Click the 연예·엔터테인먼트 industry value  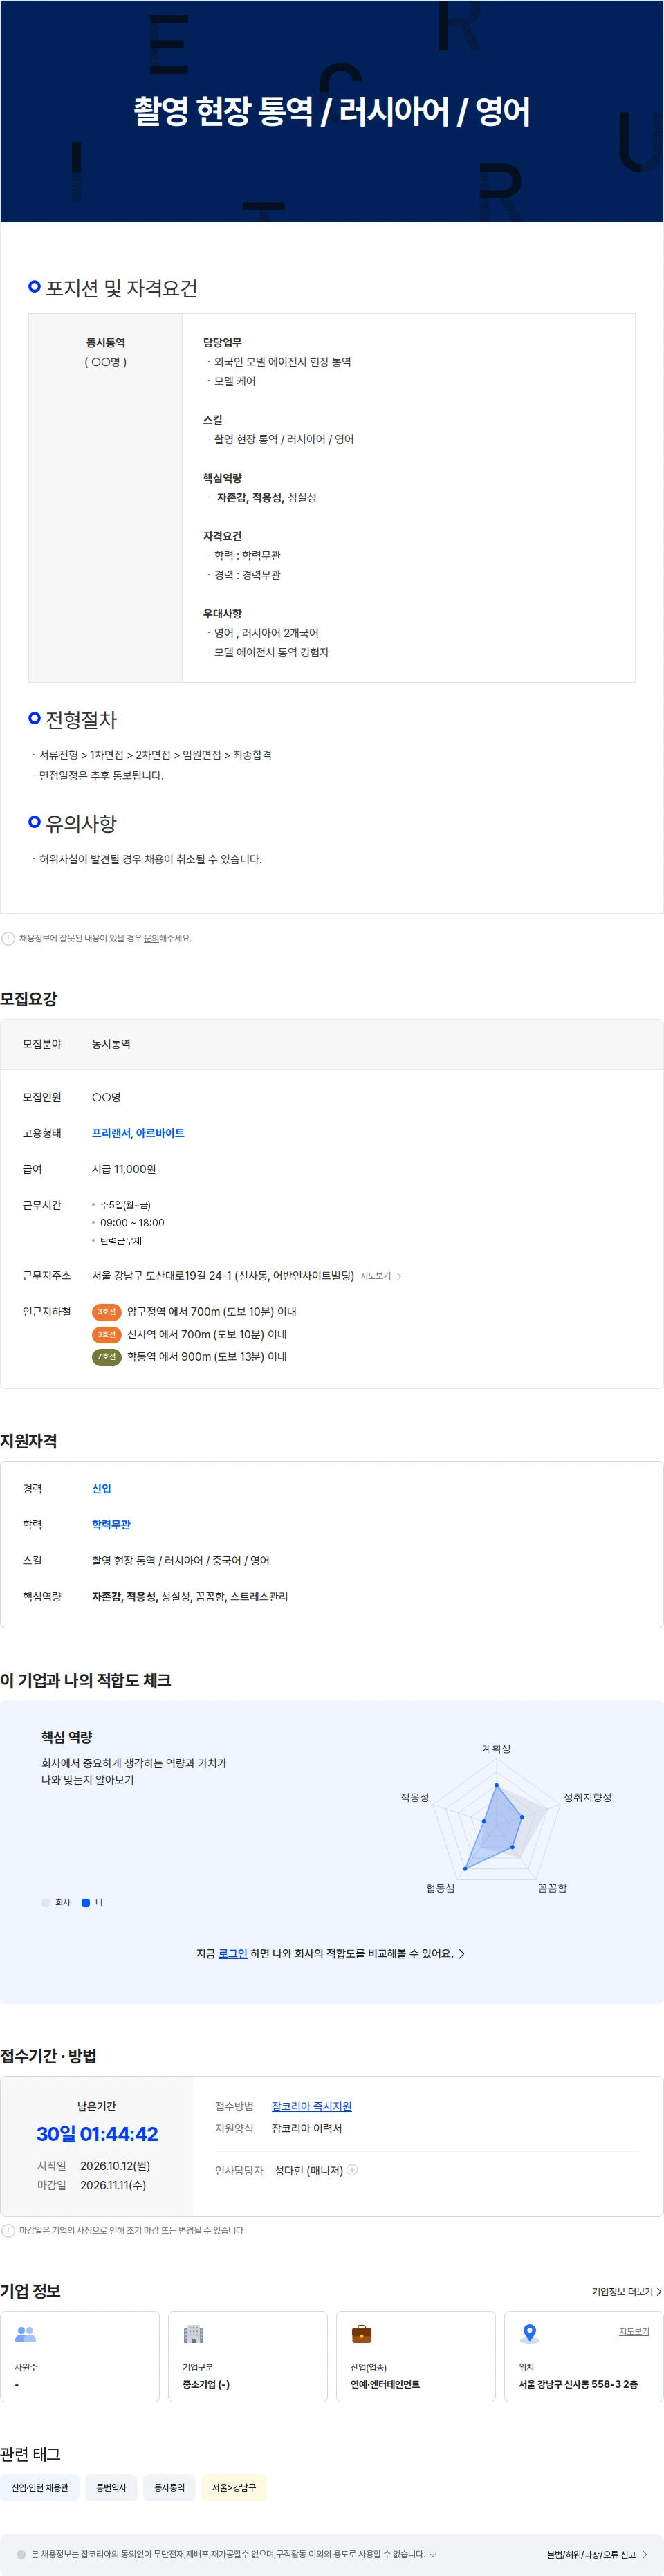[385, 2384]
